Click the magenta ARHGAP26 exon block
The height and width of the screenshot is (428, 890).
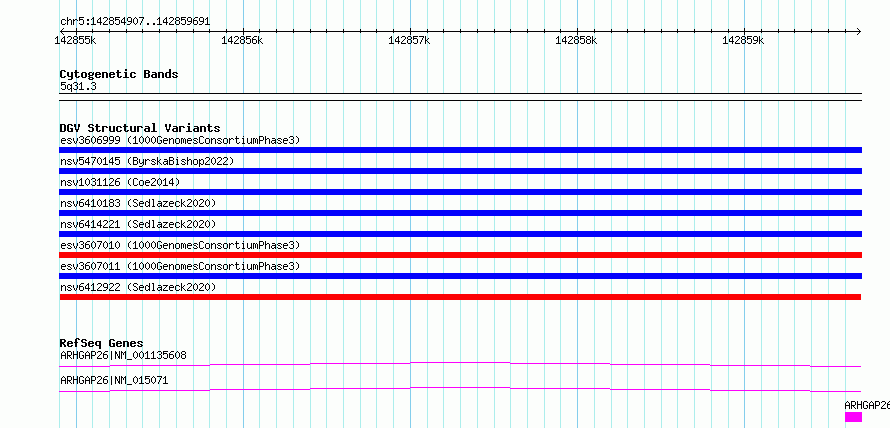853,417
